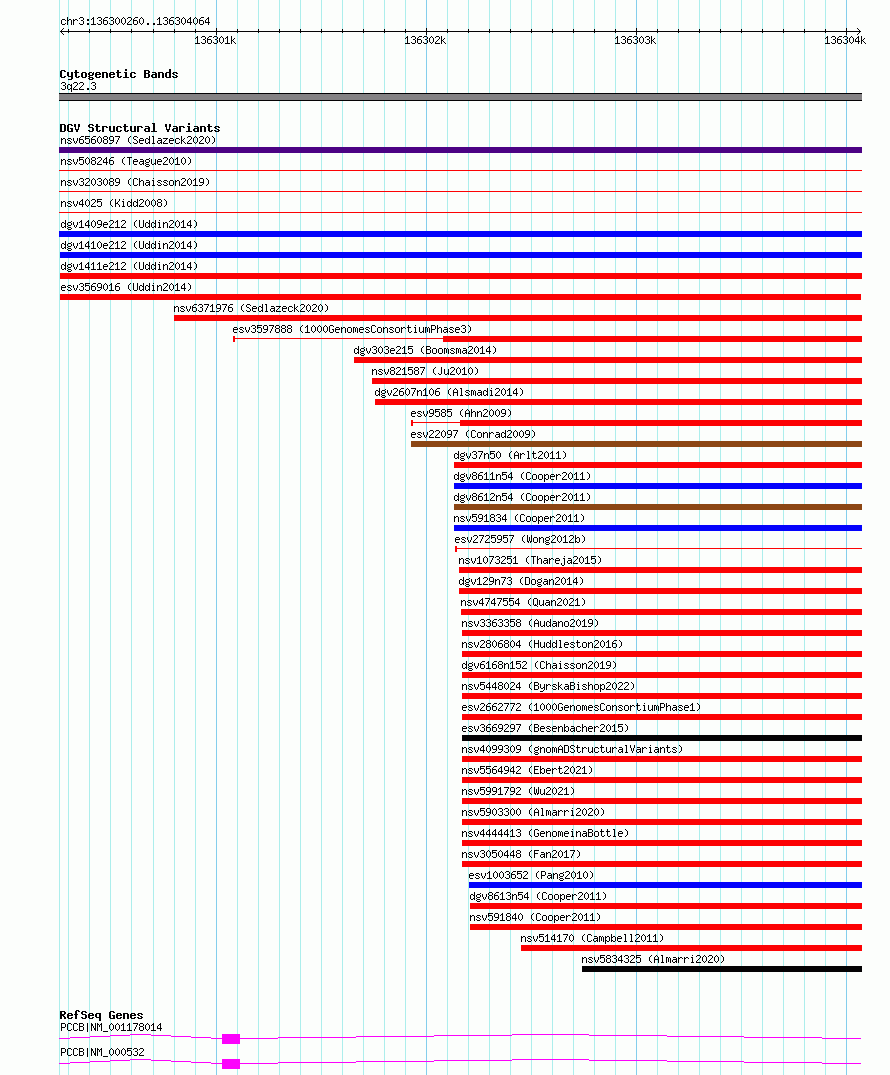Click the esv22097 (Conrad2009) brown variant bar
Screen dimensions: 890x1075
coord(636,444)
